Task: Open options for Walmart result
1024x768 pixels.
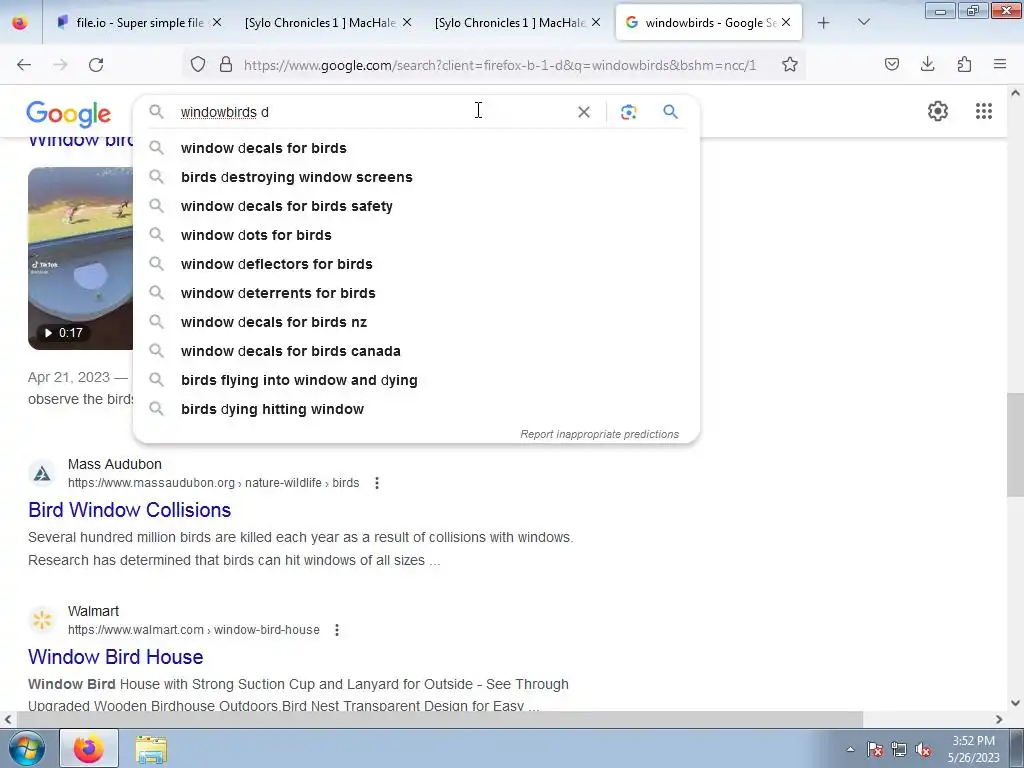Action: click(337, 630)
